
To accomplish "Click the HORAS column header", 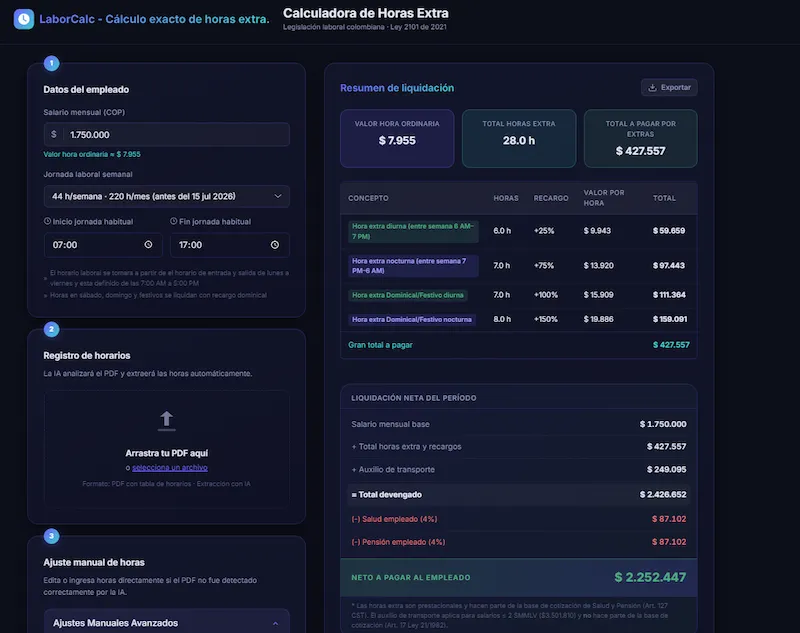I will [x=506, y=198].
